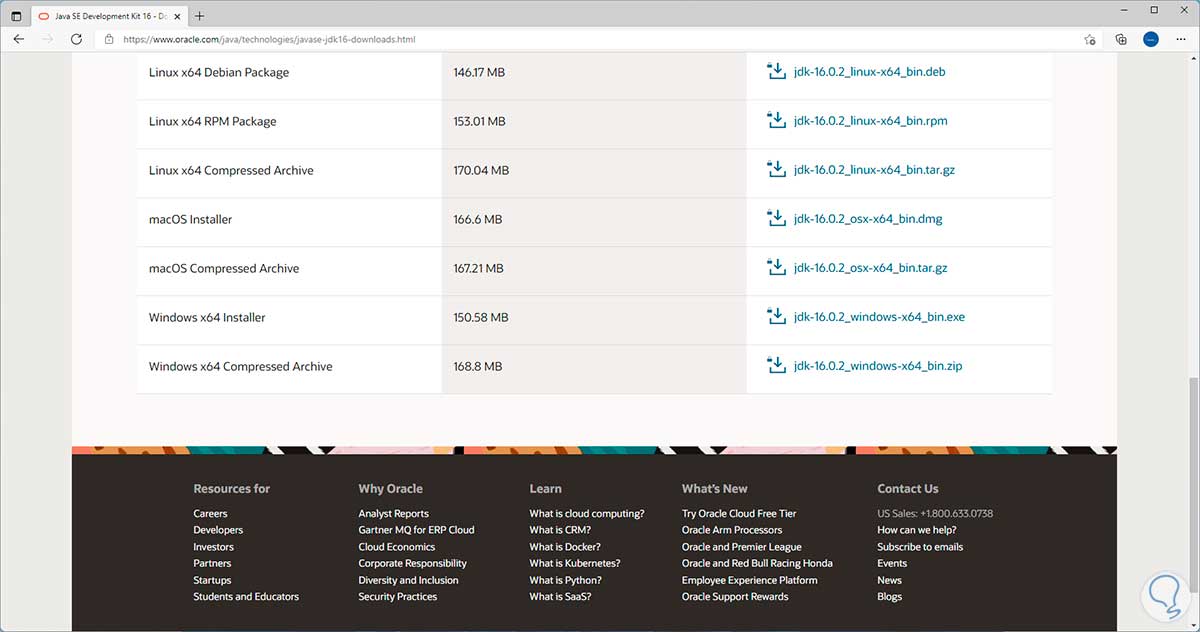This screenshot has height=632, width=1200.
Task: Close the Java SE Development Kit tab
Action: 177,16
